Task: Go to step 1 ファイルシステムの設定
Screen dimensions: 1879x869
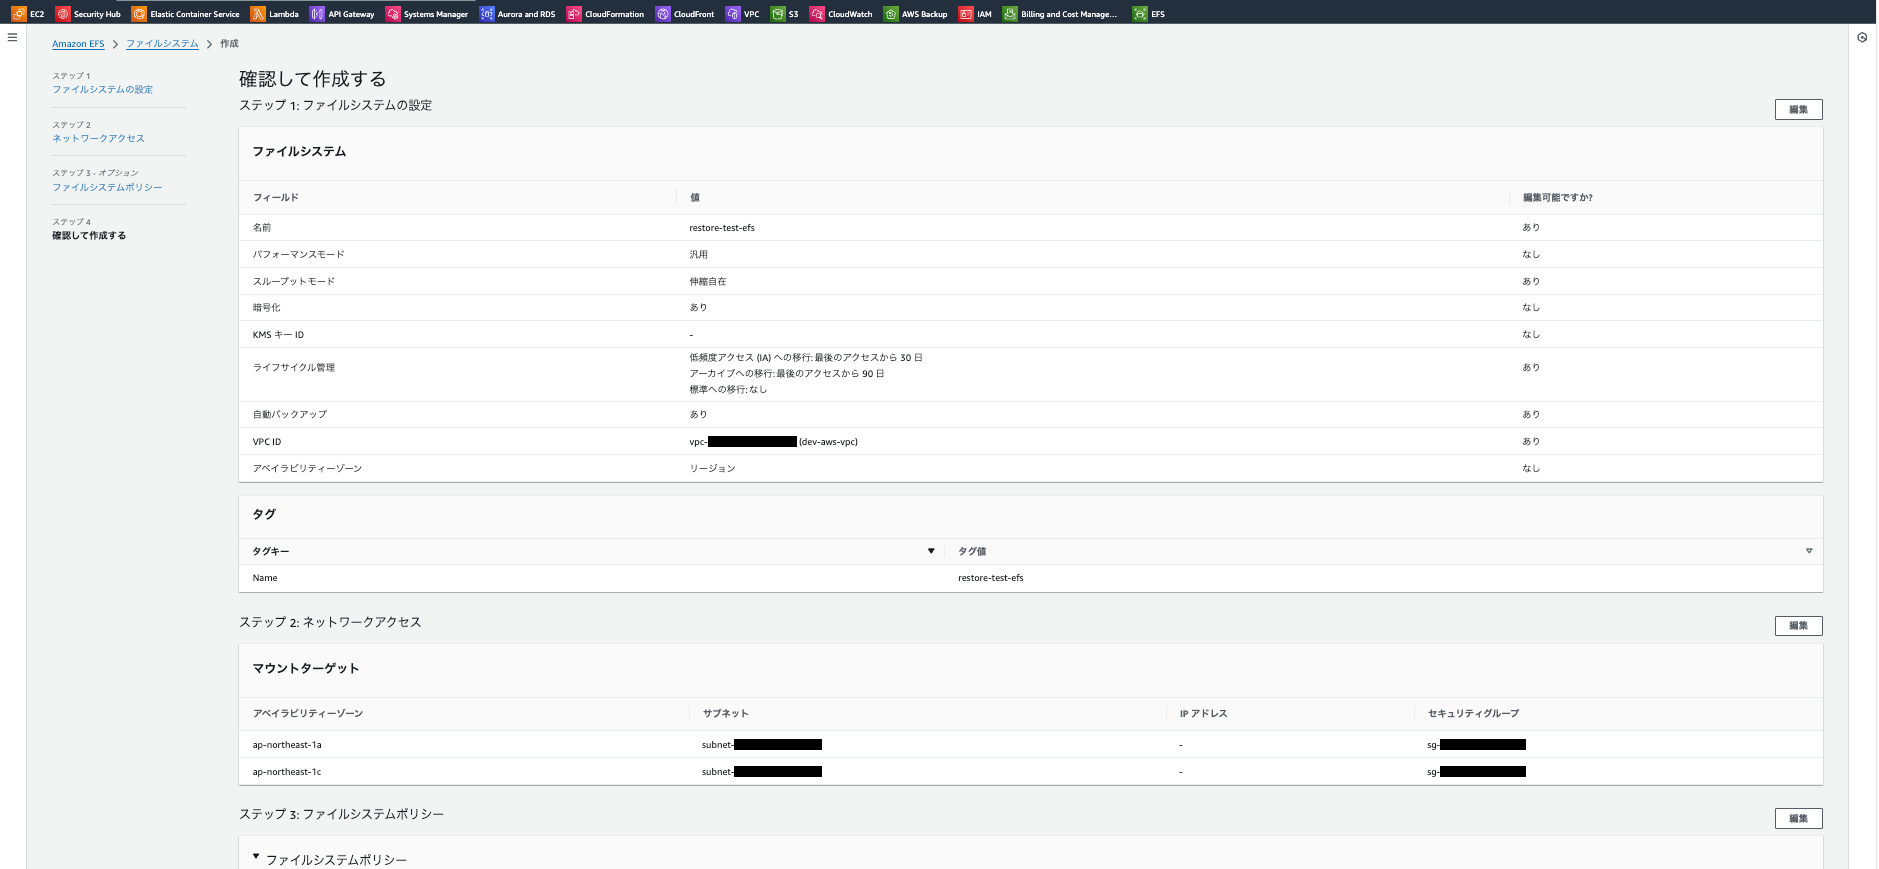Action: [103, 90]
